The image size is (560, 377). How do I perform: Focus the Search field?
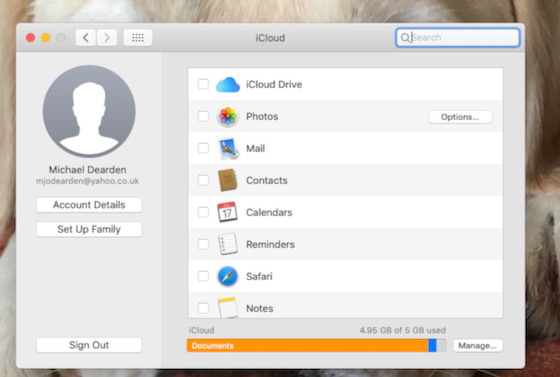pyautogui.click(x=458, y=37)
